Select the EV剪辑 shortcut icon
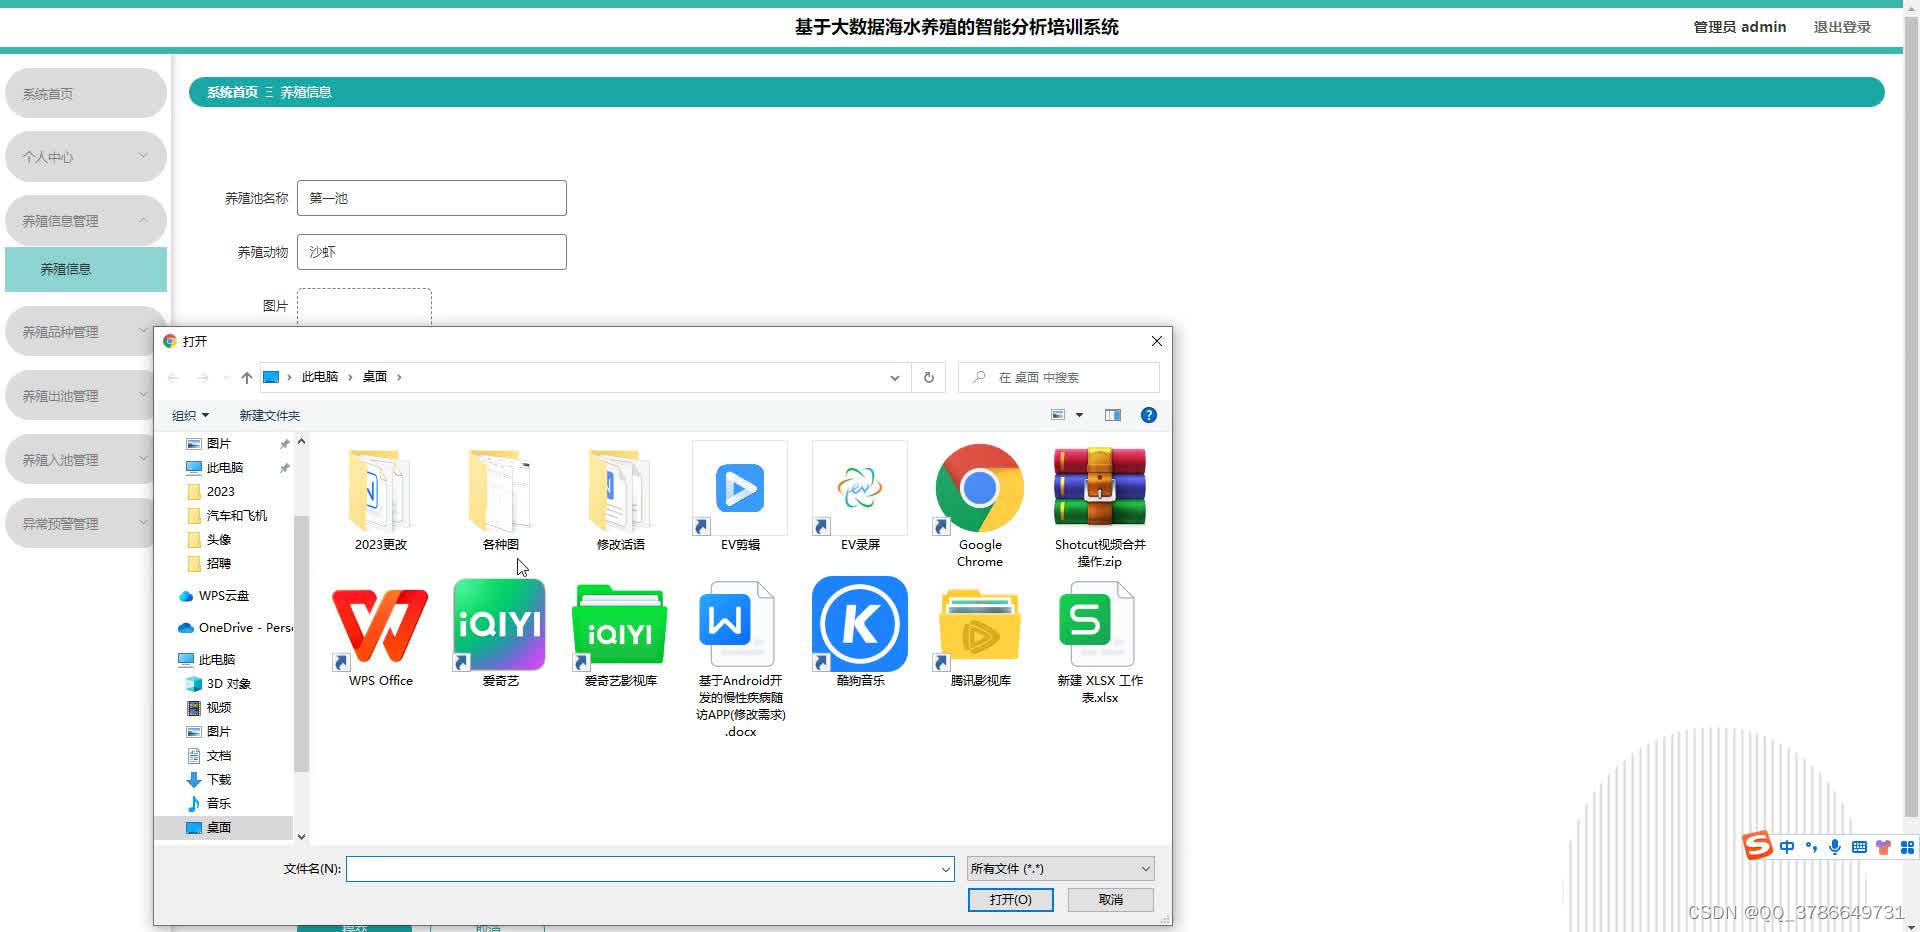This screenshot has width=1920, height=932. pos(740,488)
